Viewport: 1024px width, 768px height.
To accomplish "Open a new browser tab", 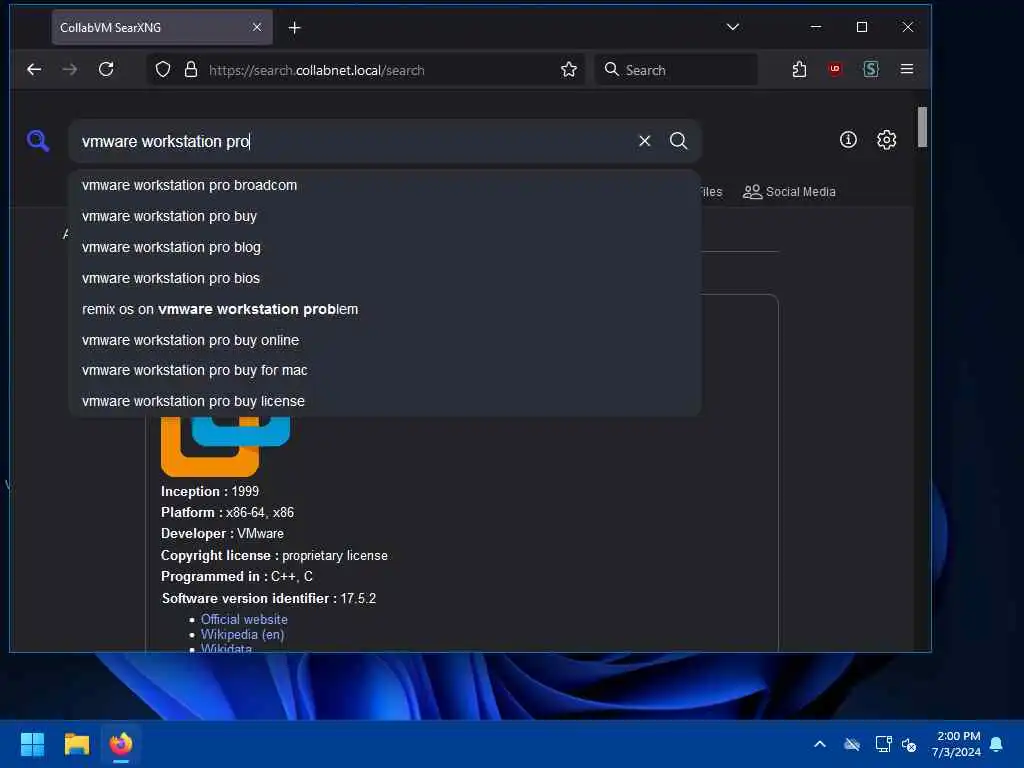I will [295, 27].
